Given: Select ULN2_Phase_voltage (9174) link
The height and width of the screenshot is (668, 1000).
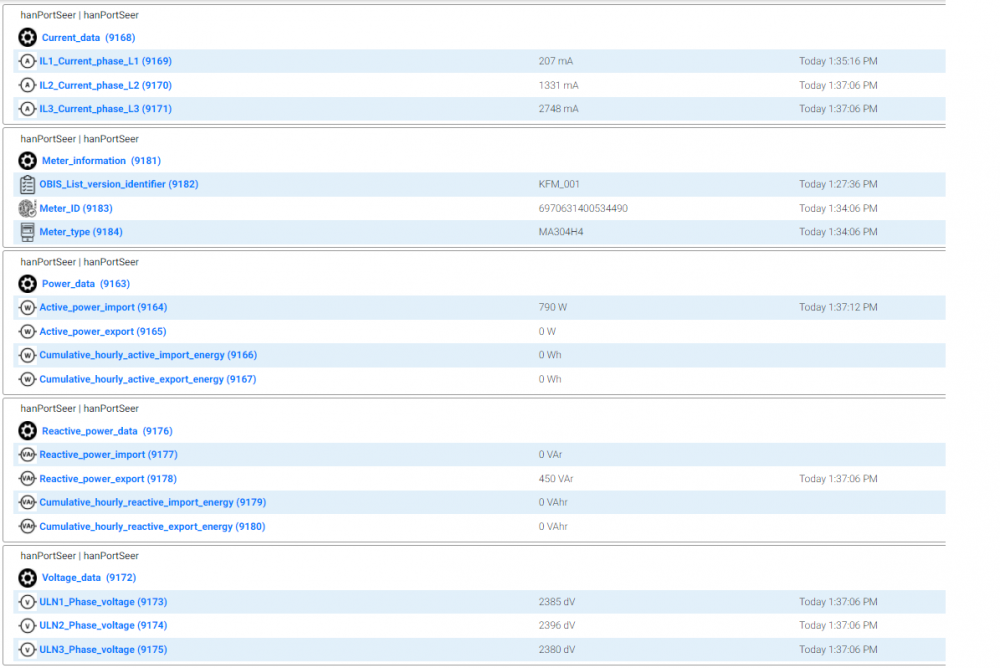Looking at the screenshot, I should coord(103,626).
